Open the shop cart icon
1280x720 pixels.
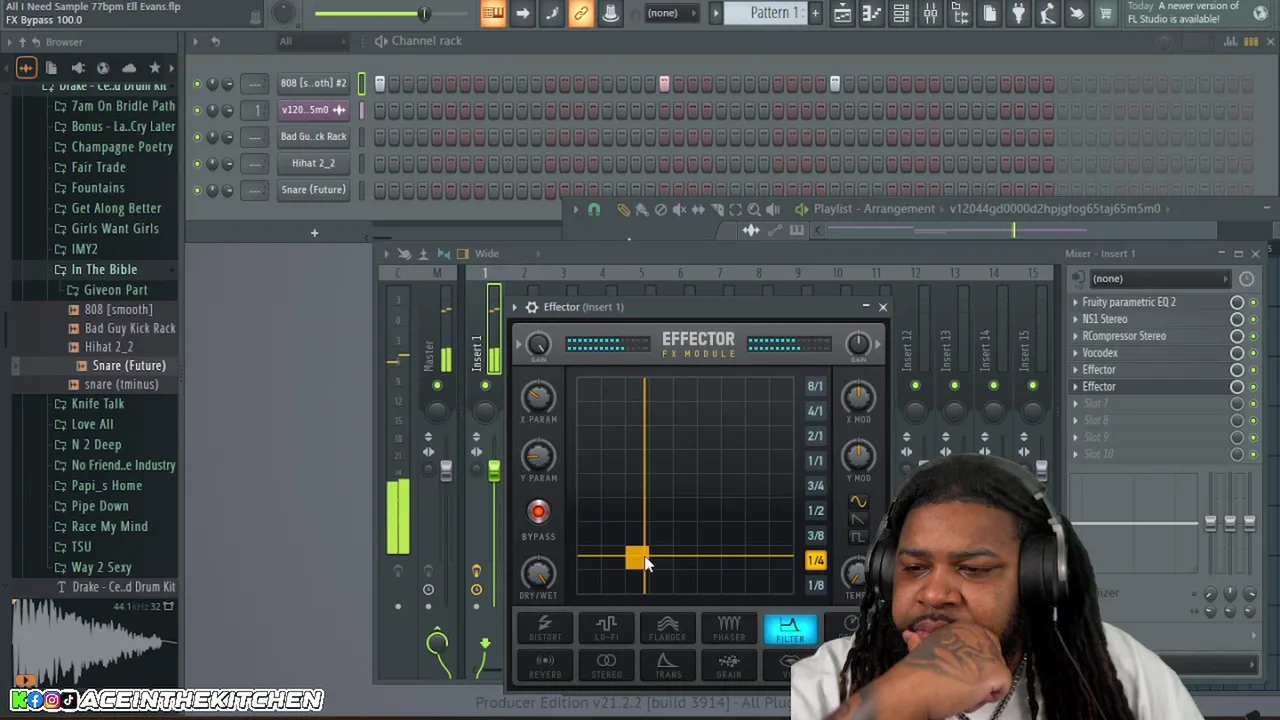1105,13
